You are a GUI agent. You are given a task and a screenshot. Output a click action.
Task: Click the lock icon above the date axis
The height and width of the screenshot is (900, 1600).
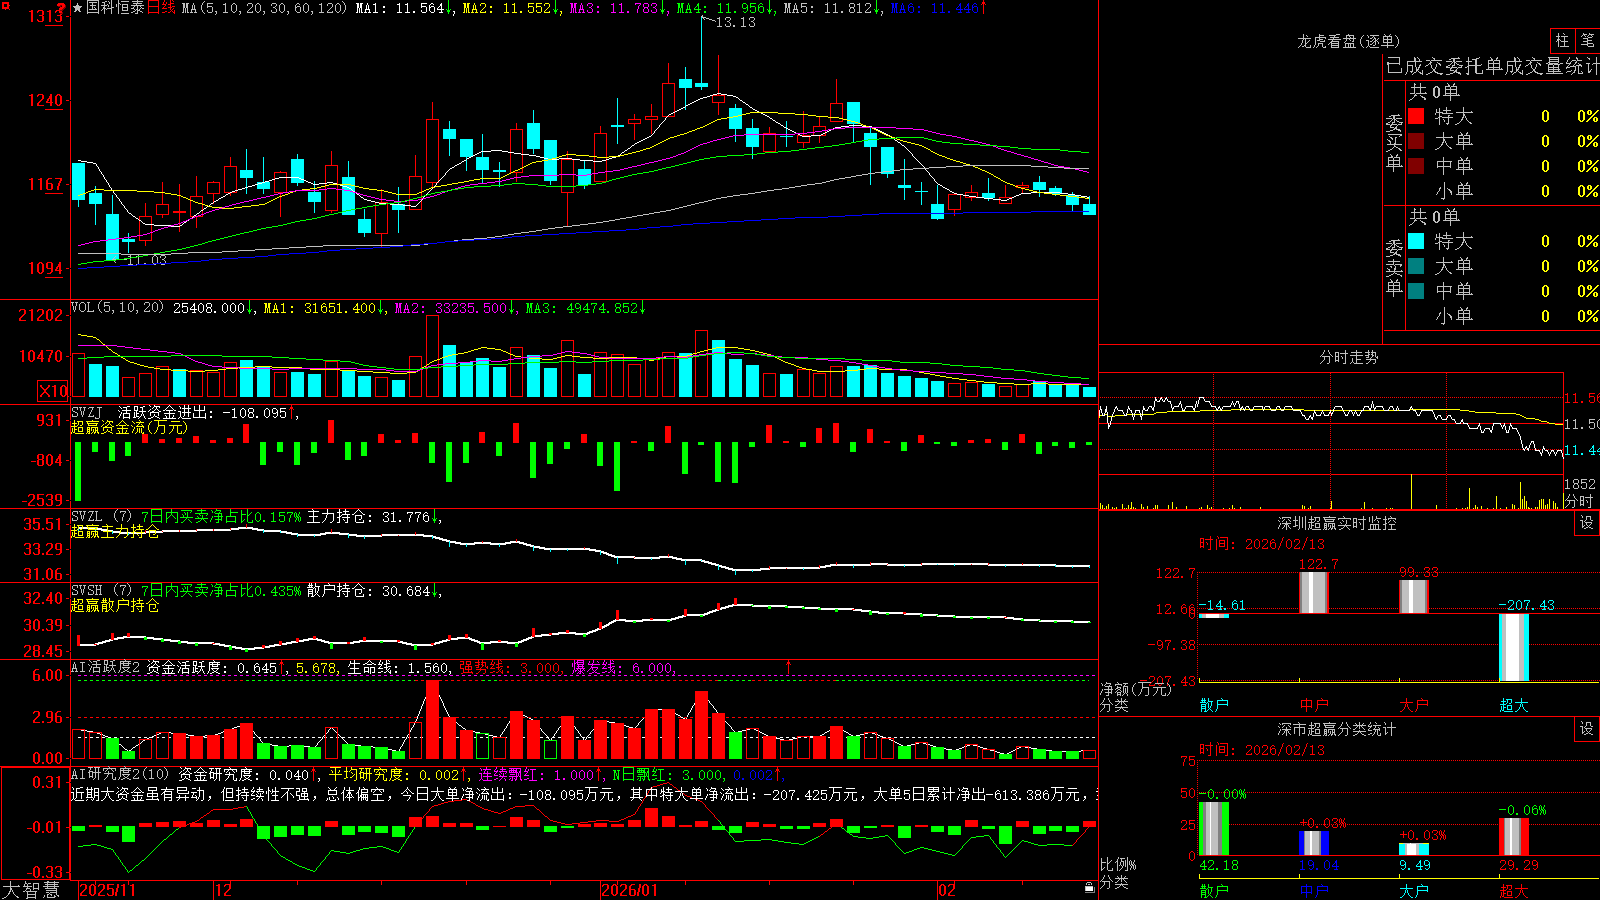pyautogui.click(x=1090, y=887)
